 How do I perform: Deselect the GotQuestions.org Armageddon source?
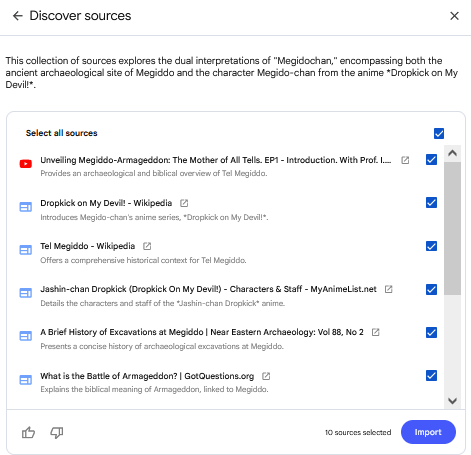(431, 375)
